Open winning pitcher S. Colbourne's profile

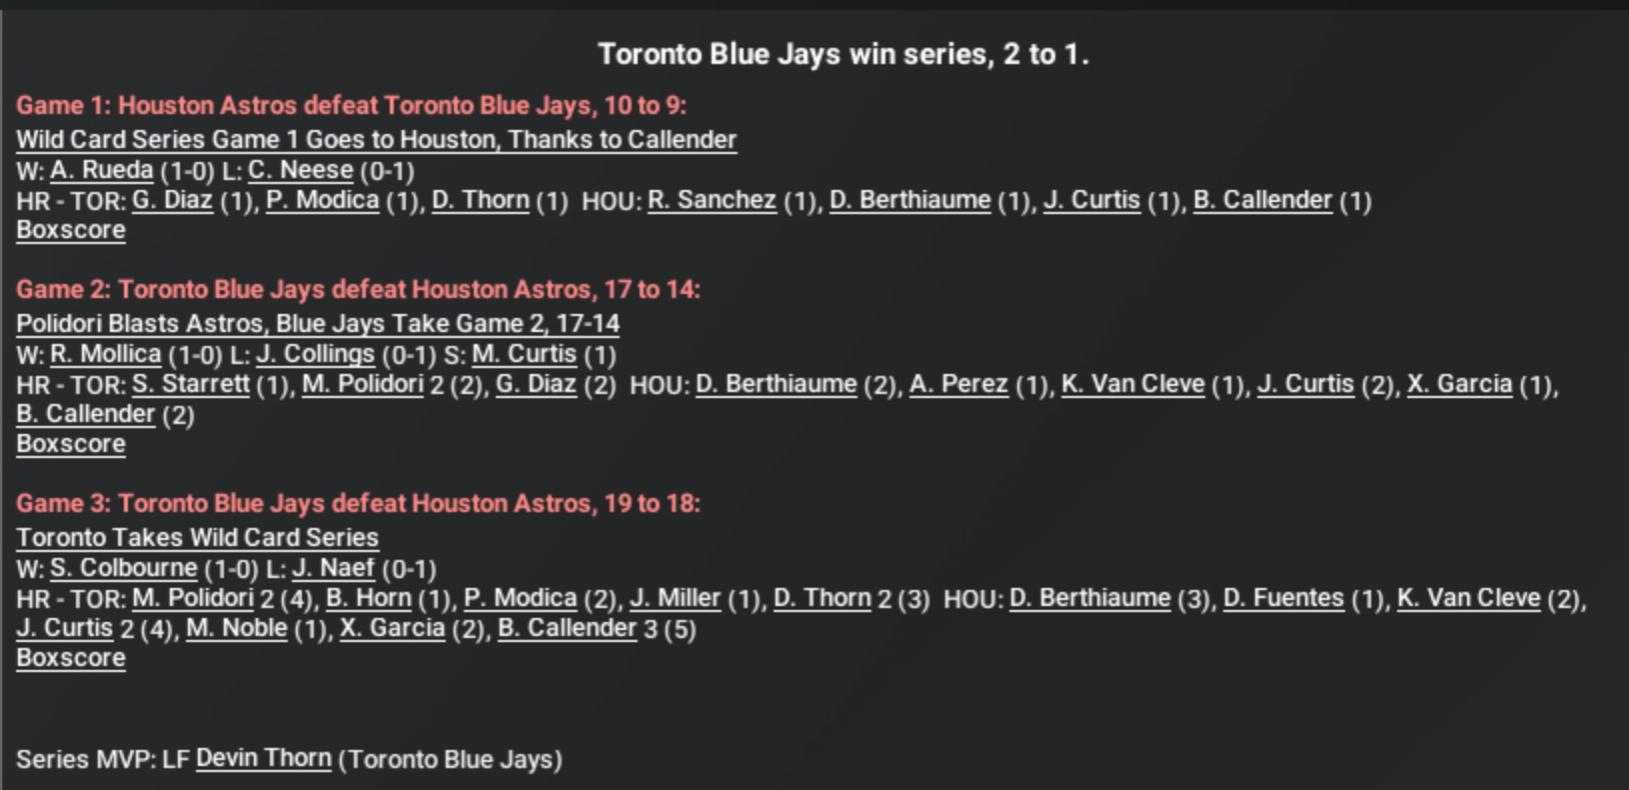point(123,569)
